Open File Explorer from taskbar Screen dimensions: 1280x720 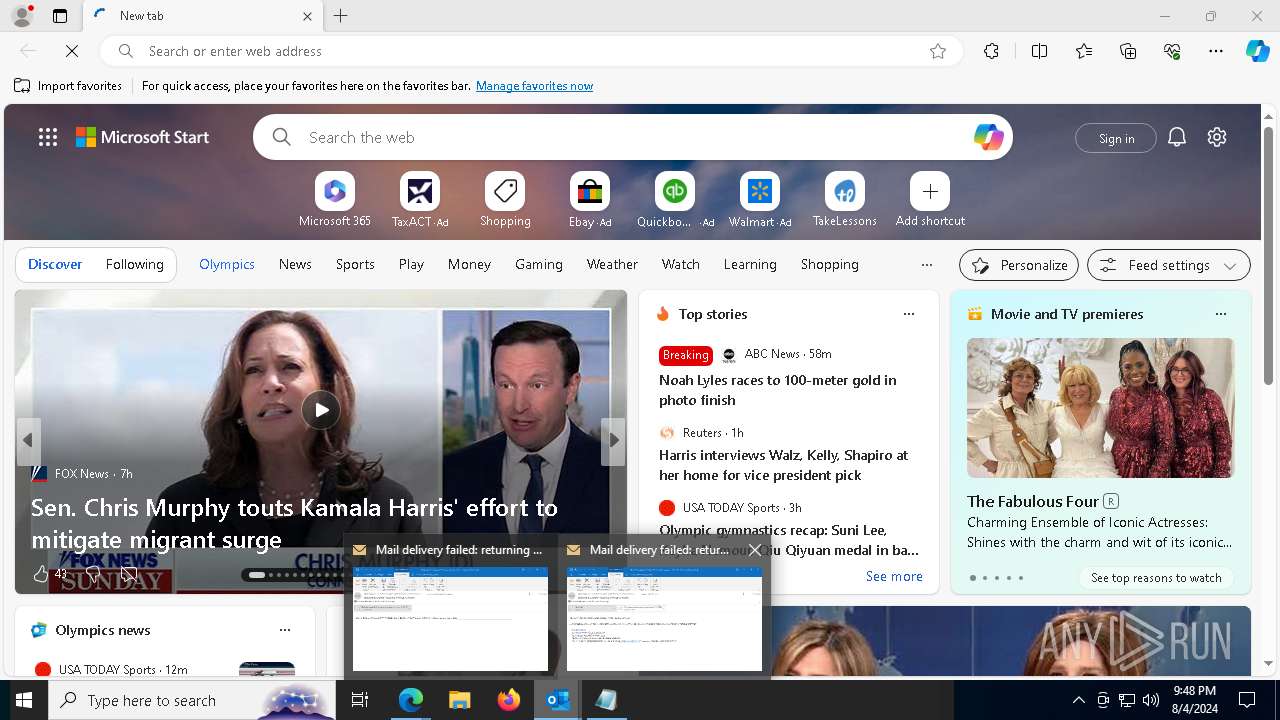(459, 700)
